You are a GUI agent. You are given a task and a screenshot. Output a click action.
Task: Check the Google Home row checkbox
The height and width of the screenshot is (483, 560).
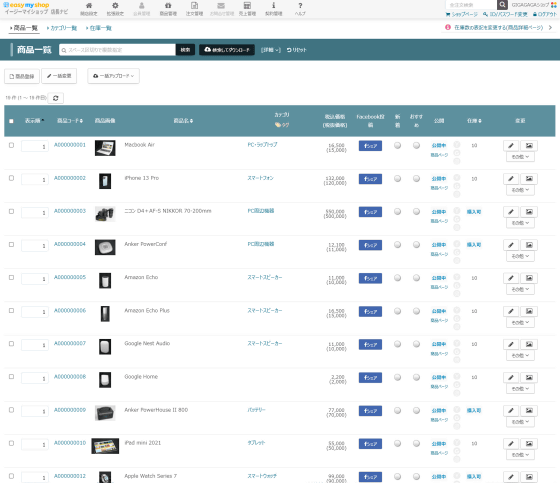pyautogui.click(x=11, y=377)
